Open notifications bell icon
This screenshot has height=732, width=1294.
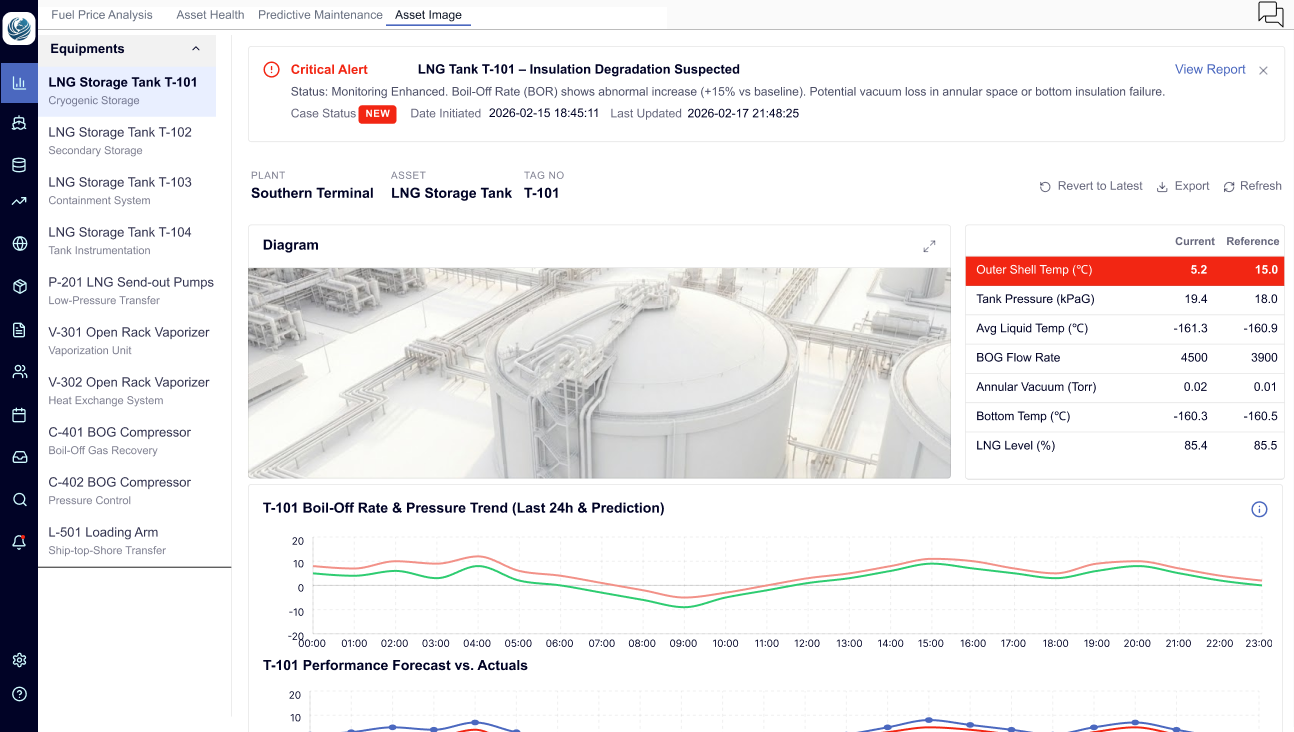[19, 542]
